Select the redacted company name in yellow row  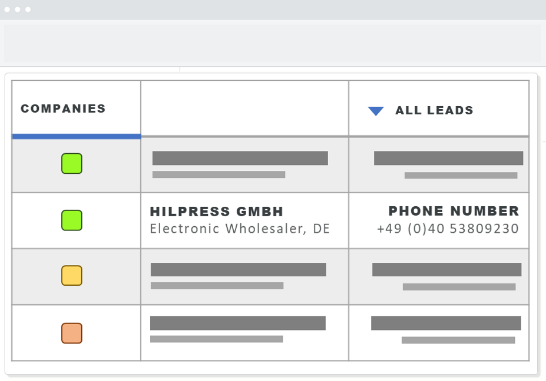[x=239, y=270]
